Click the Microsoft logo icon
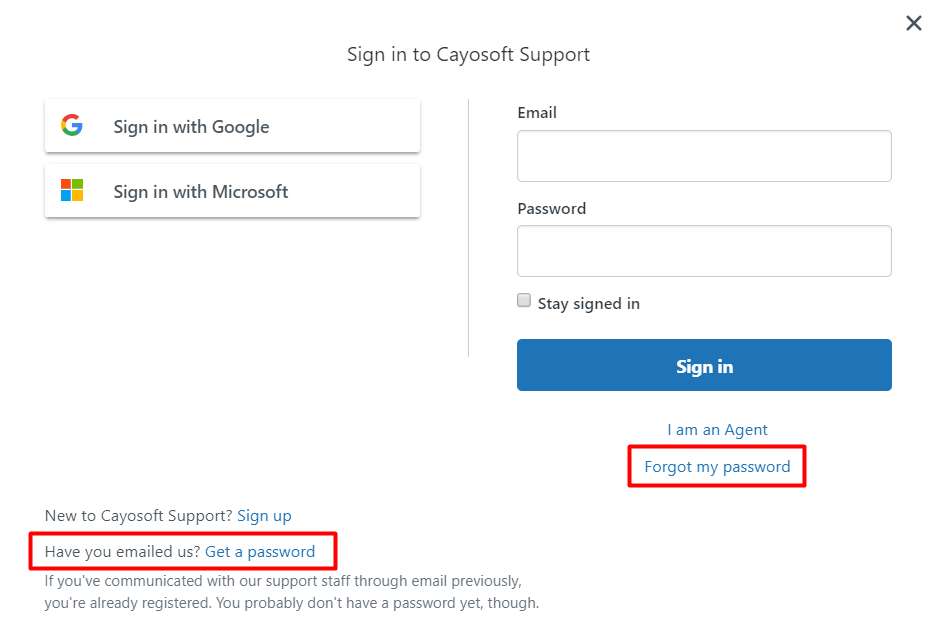The image size is (930, 635). pyautogui.click(x=72, y=190)
